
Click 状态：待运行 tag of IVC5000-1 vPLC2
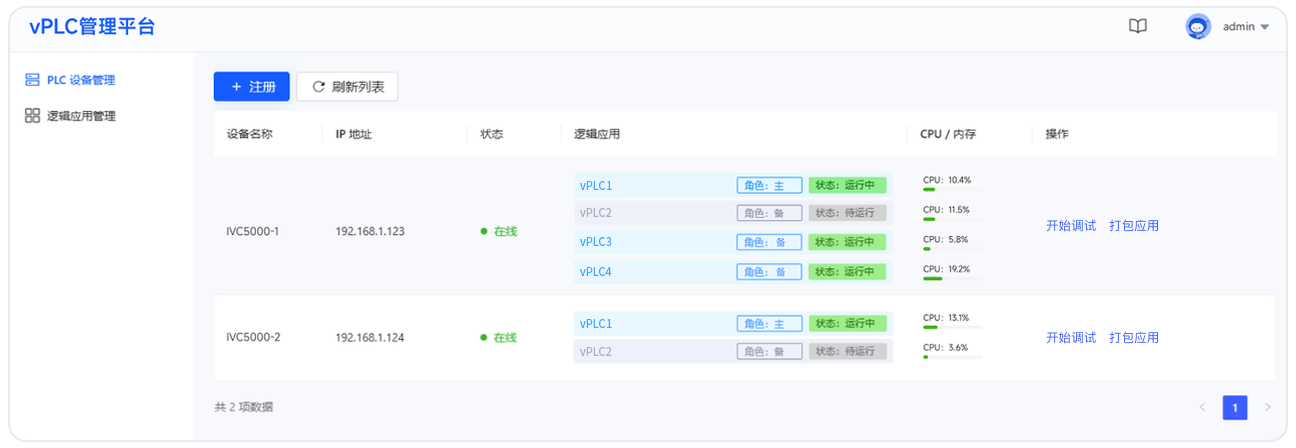848,213
